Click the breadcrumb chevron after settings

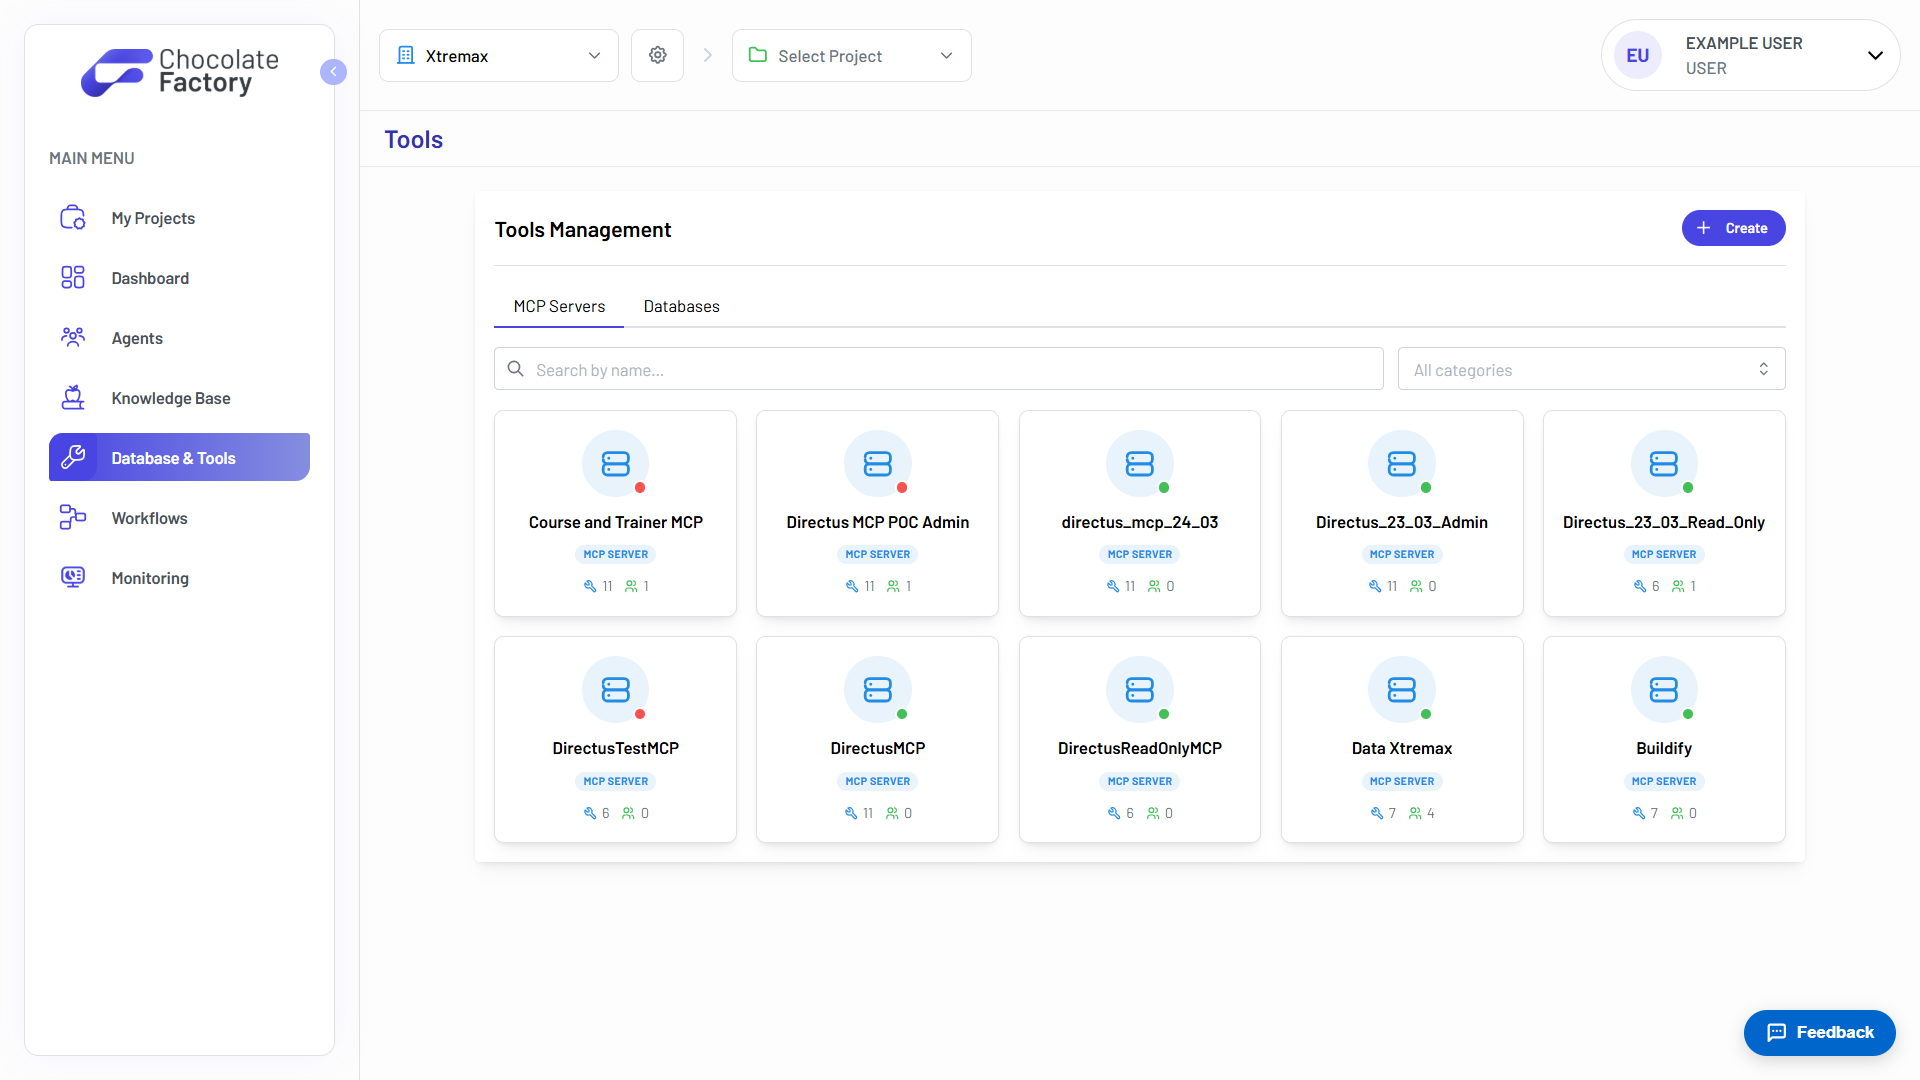(708, 56)
